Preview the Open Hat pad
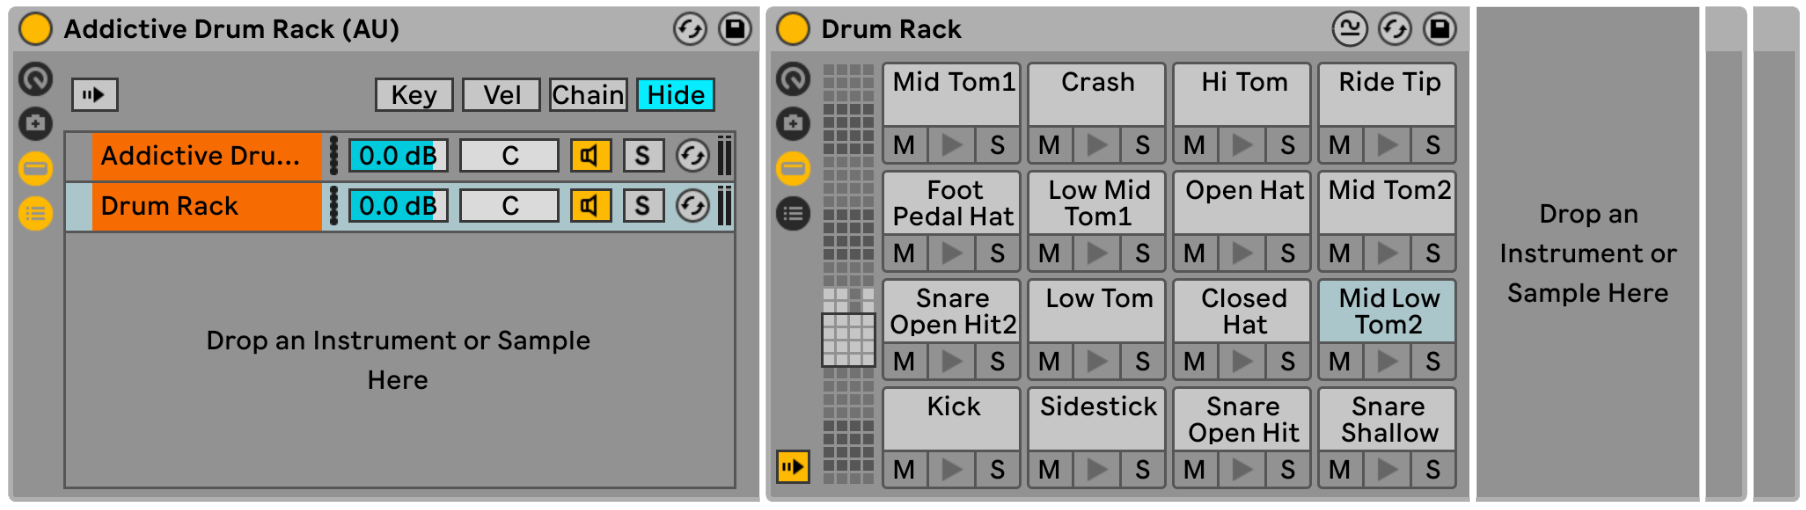Viewport: 1806px width, 510px height. pos(1243,253)
